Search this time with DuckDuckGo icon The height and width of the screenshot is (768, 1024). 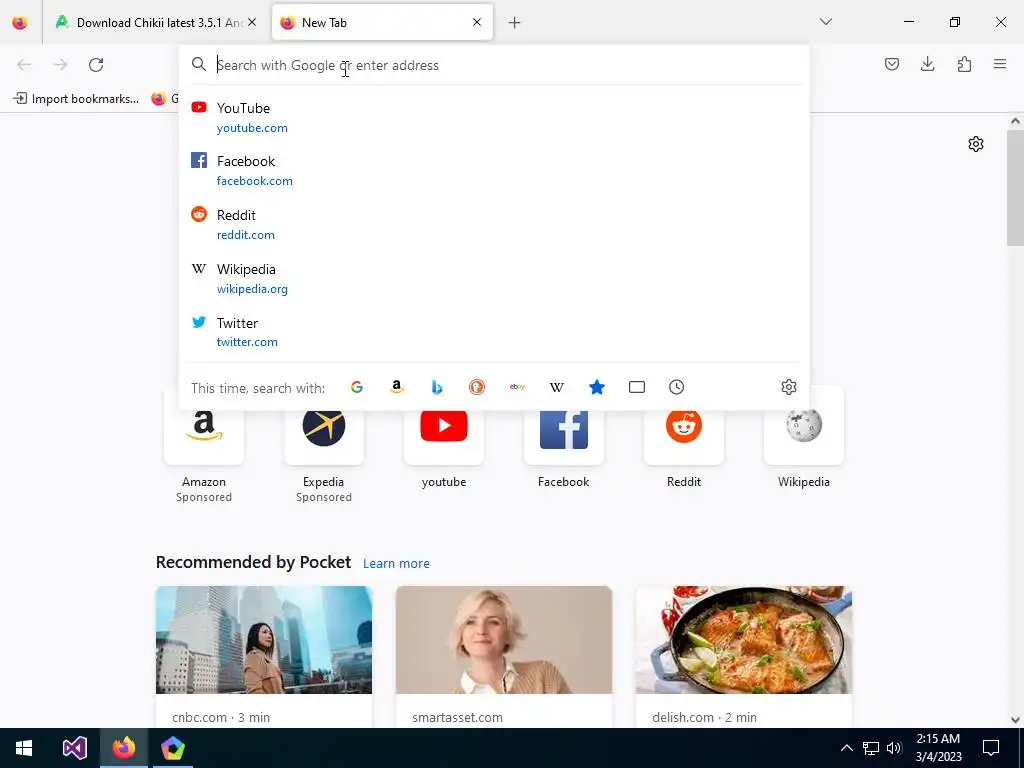point(477,387)
